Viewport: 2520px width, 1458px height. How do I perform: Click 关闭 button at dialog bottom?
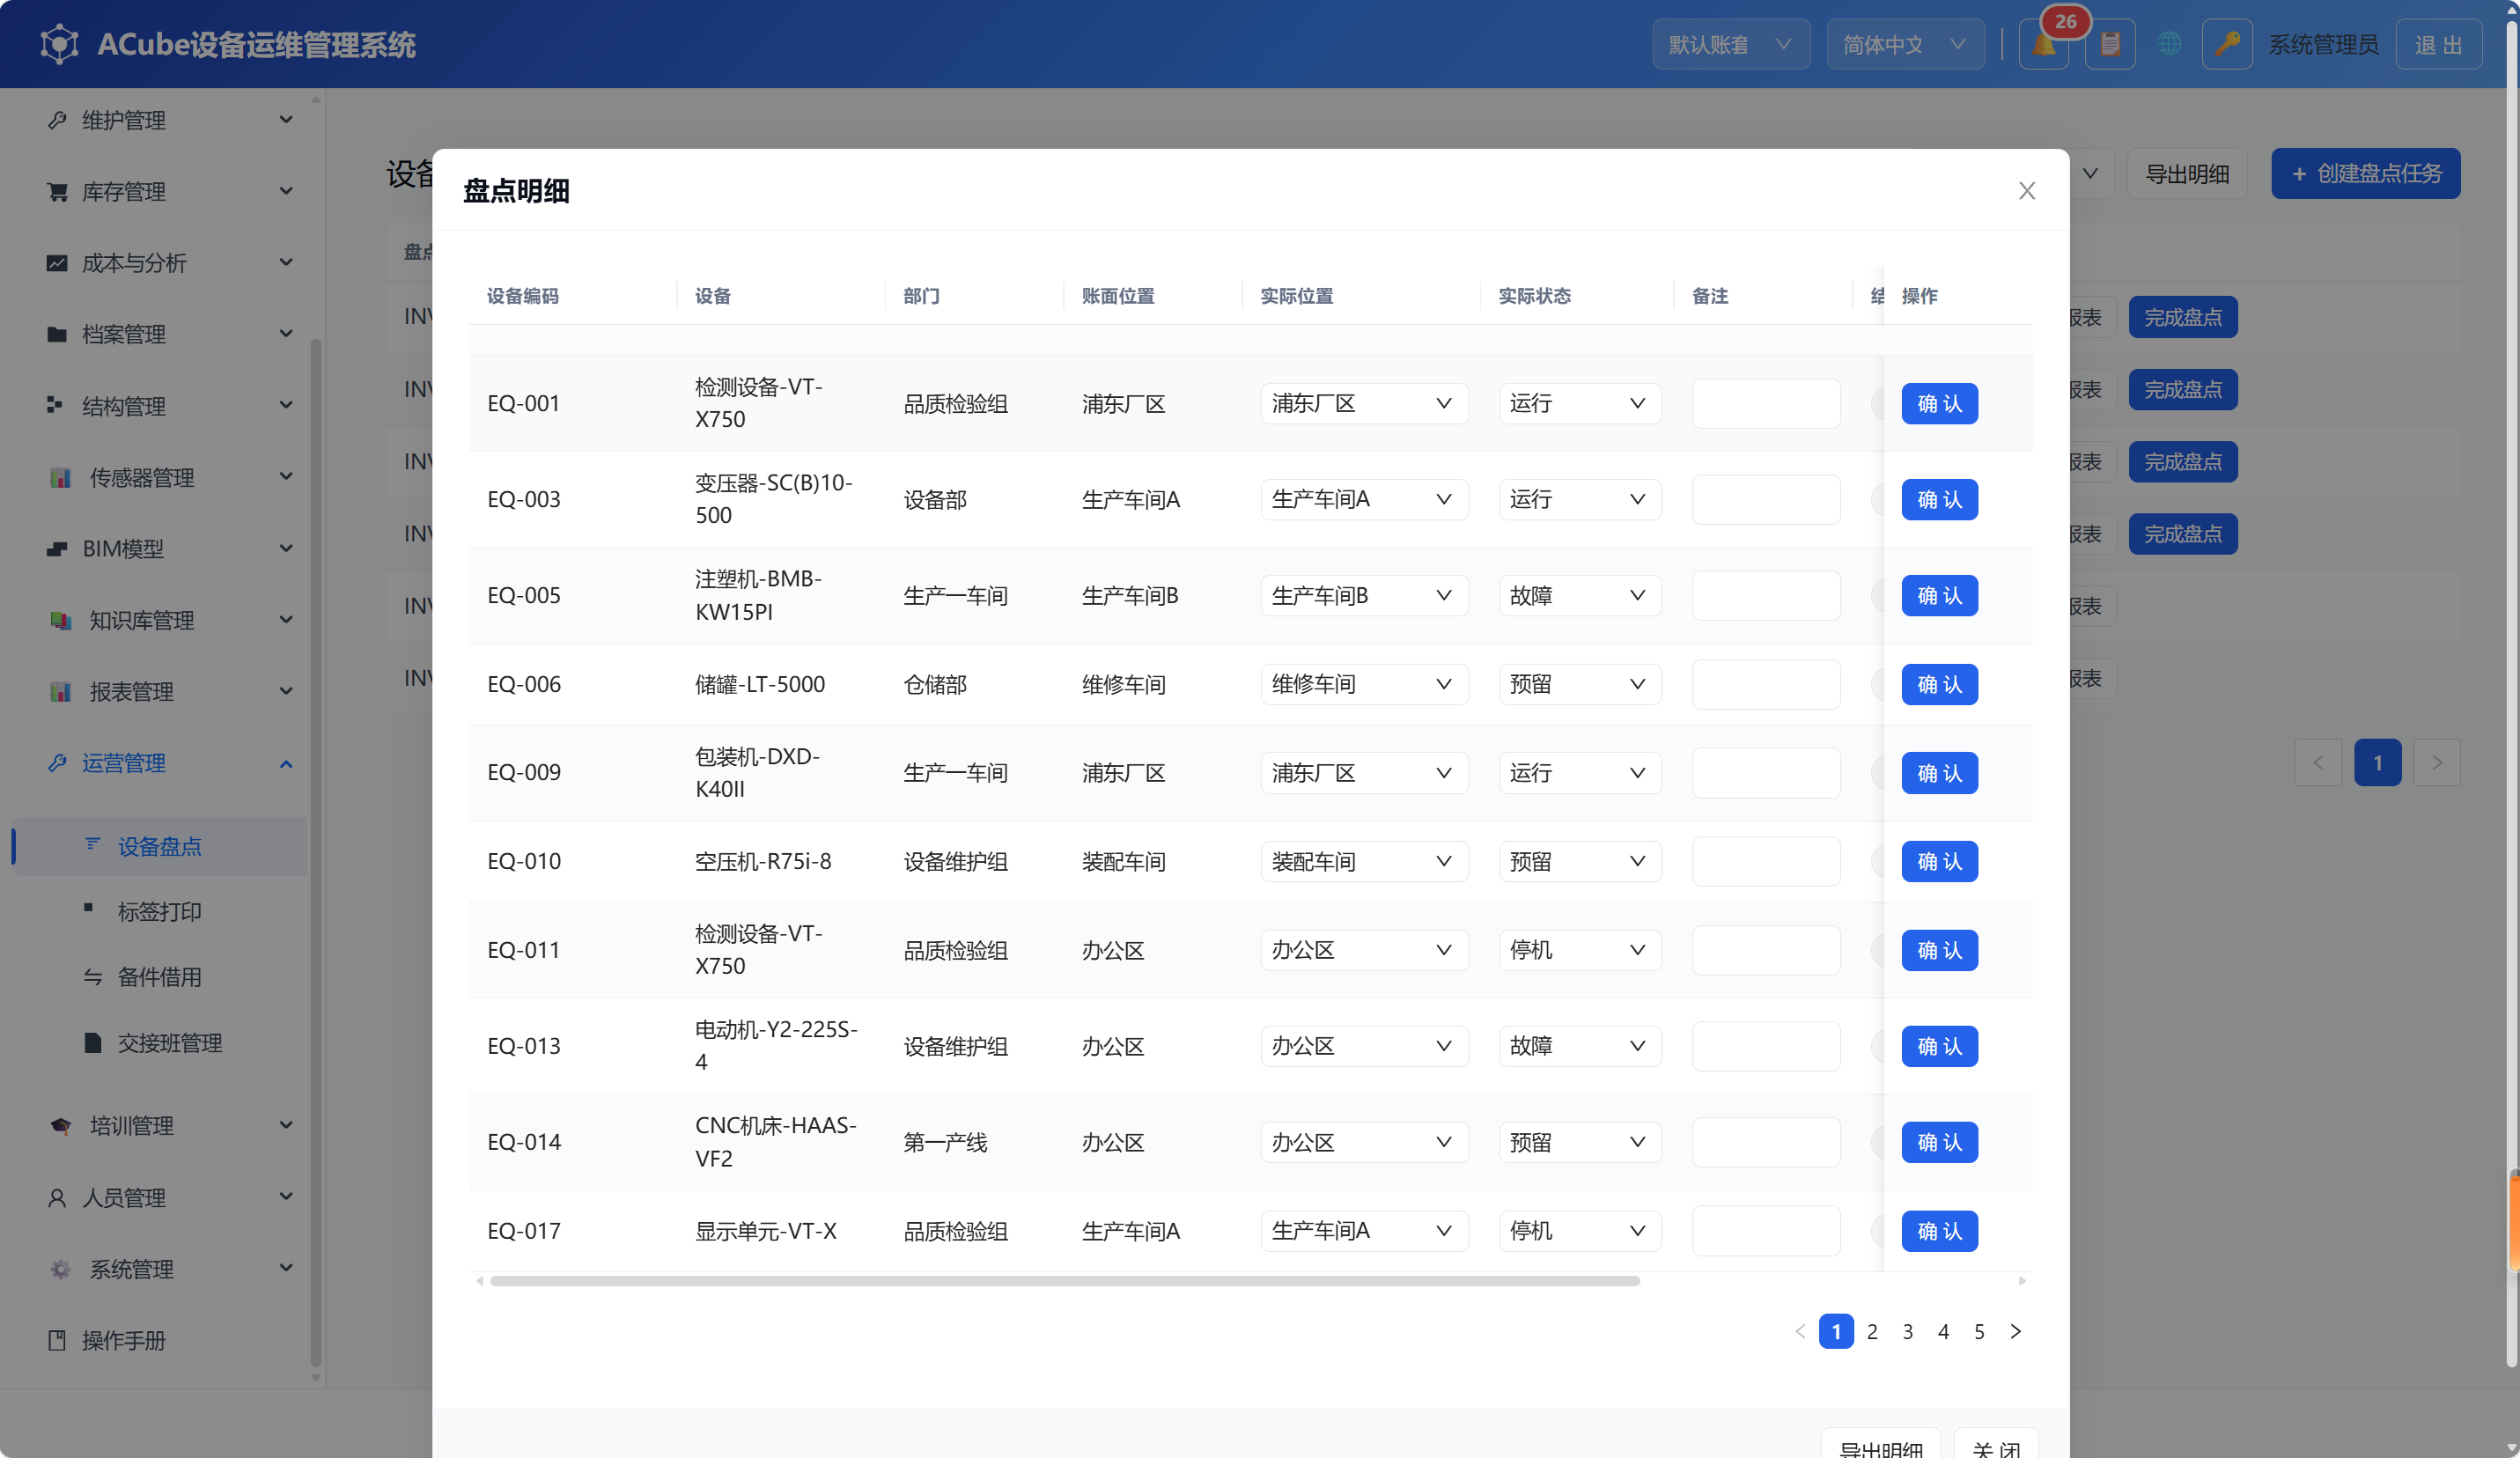point(1996,1445)
